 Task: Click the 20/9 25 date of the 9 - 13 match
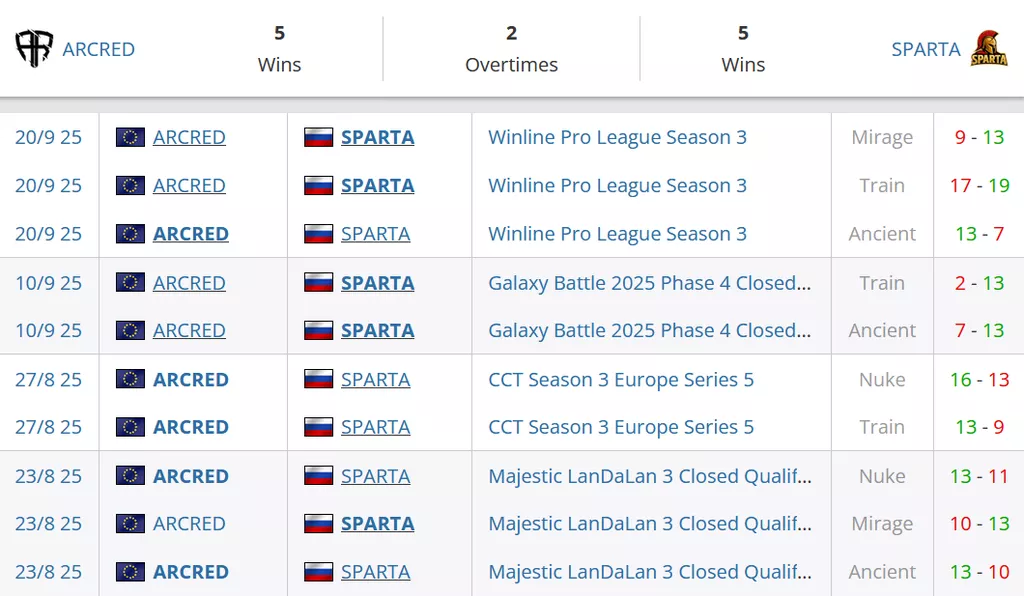click(48, 137)
